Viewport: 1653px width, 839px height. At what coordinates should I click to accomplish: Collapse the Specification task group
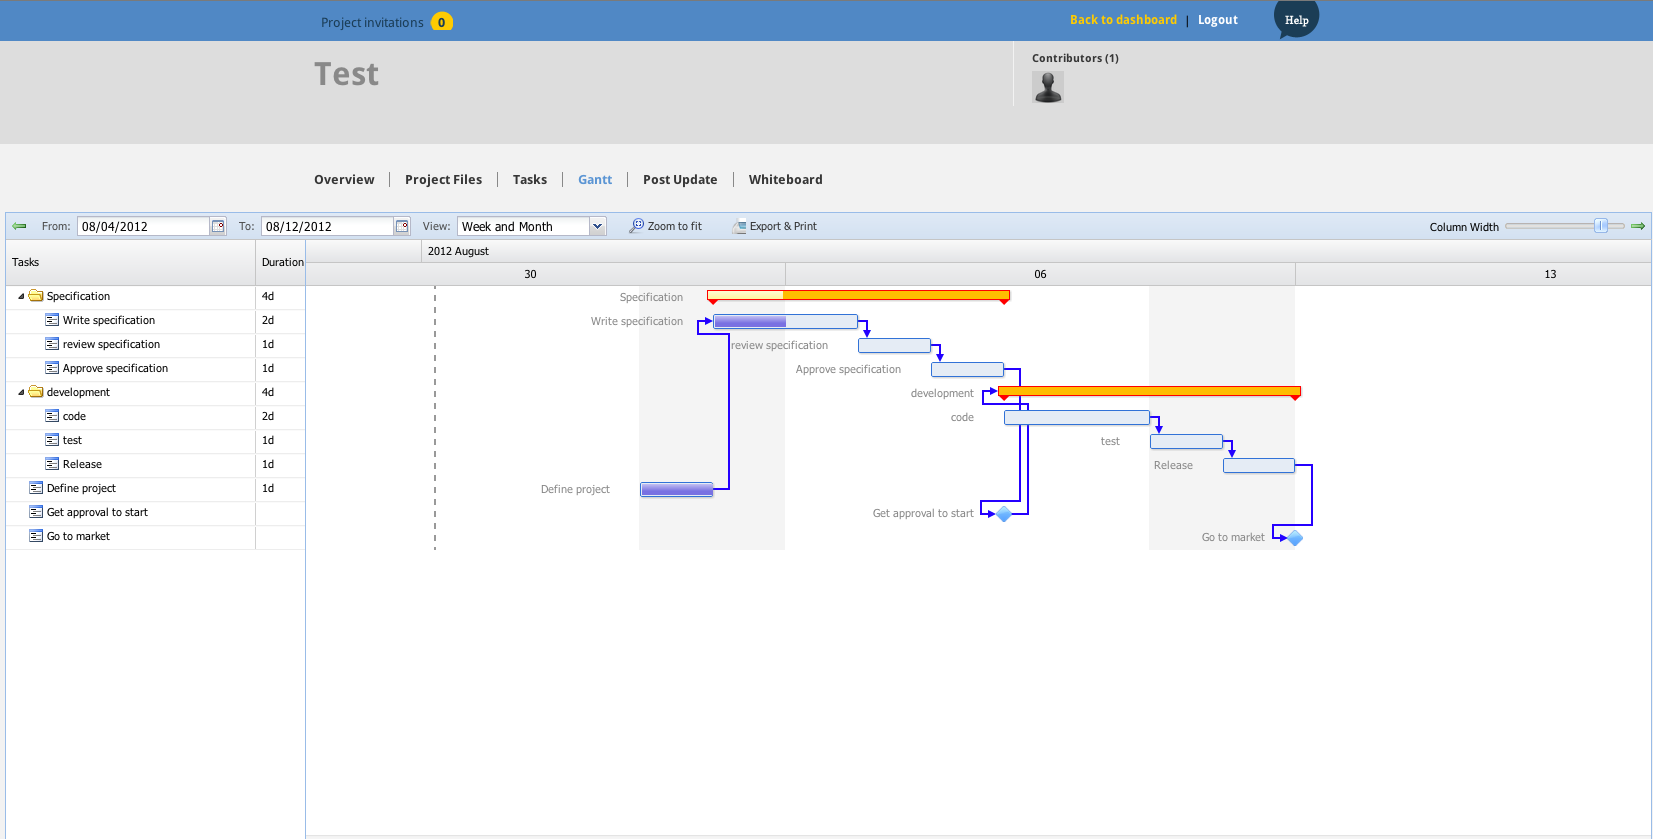[21, 296]
